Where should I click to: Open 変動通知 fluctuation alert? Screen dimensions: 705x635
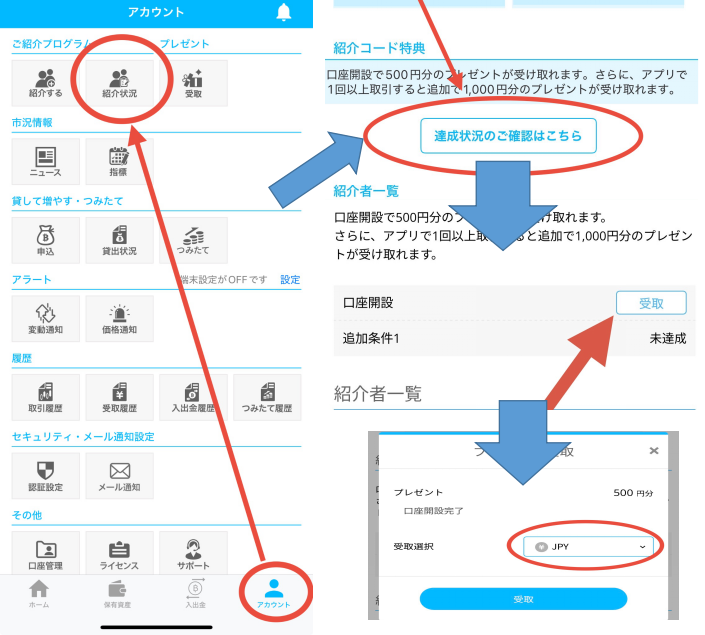point(45,318)
